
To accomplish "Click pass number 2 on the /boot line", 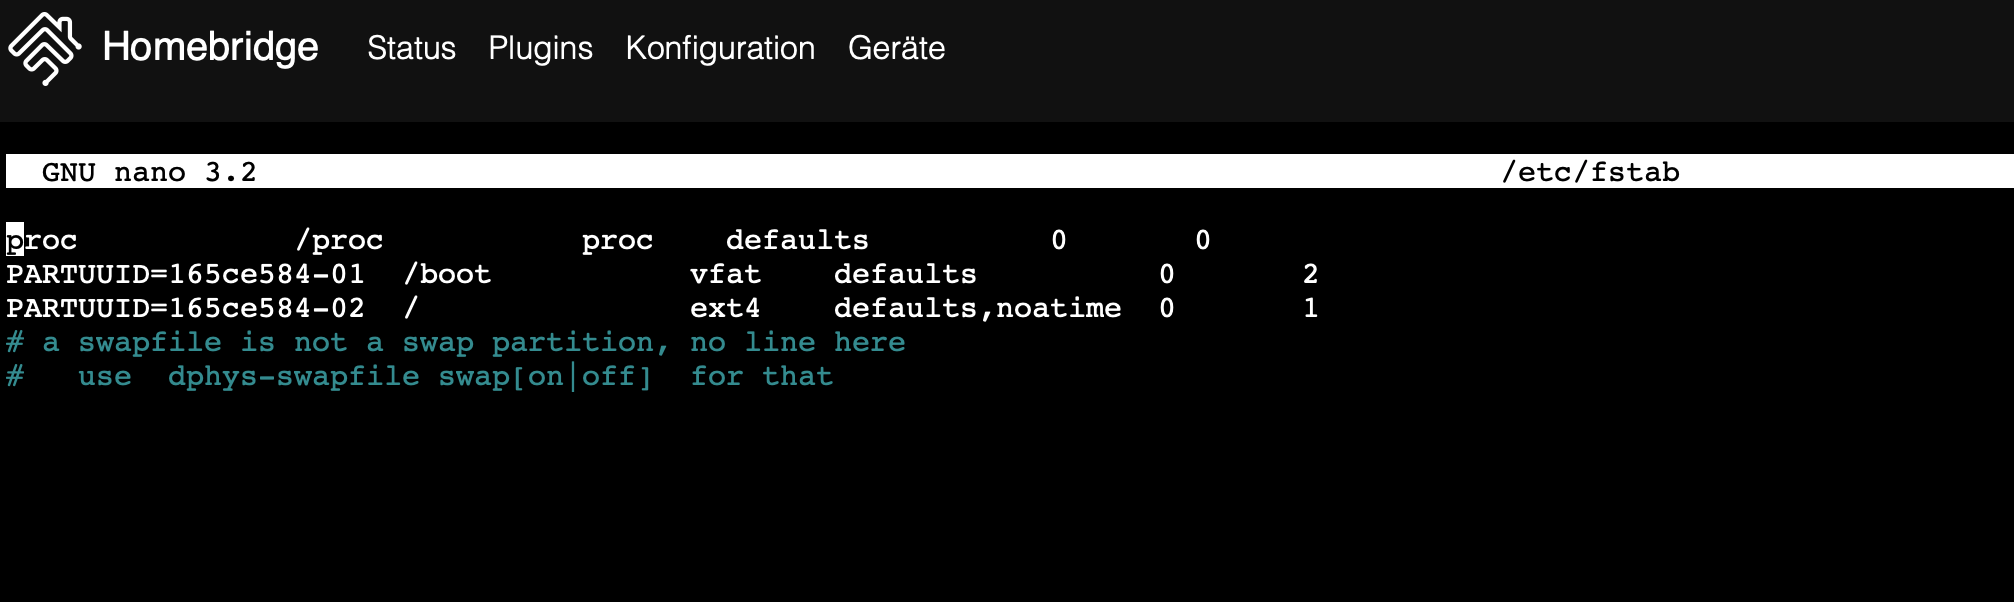I will pyautogui.click(x=1310, y=274).
